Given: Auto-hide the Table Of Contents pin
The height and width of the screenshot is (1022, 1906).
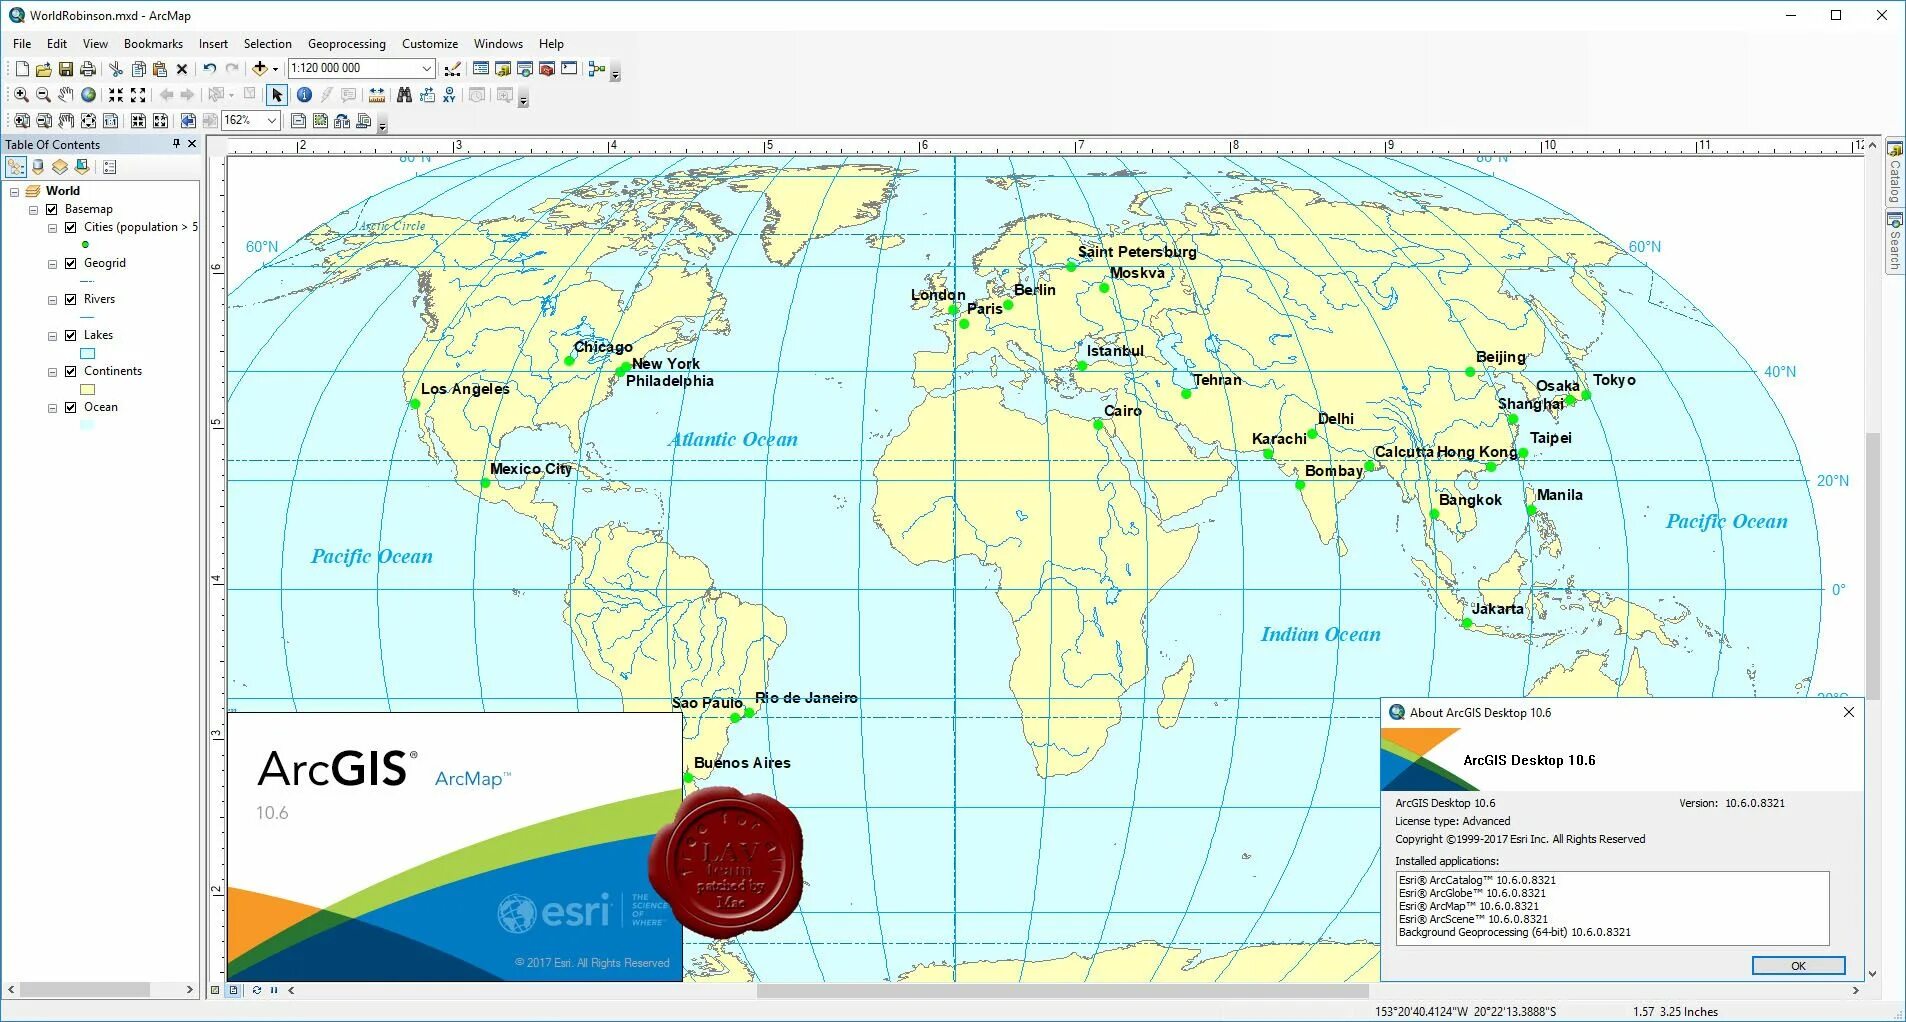Looking at the screenshot, I should click(176, 144).
